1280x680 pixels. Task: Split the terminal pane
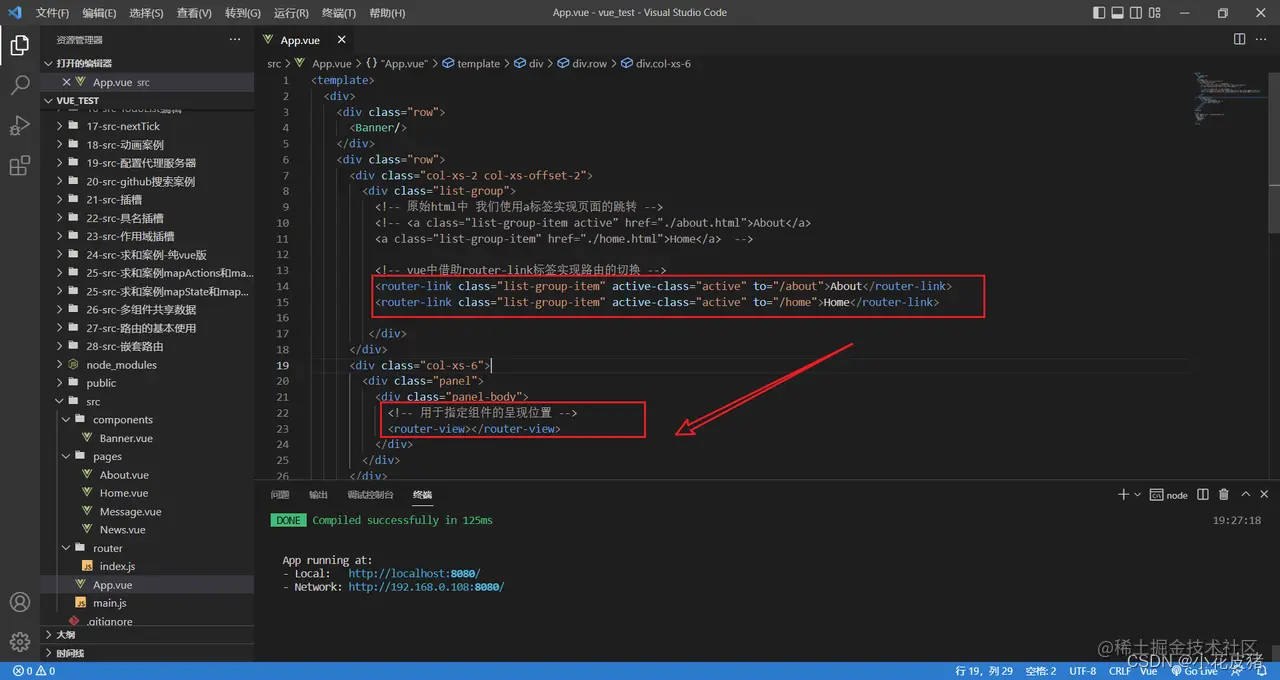[1203, 494]
